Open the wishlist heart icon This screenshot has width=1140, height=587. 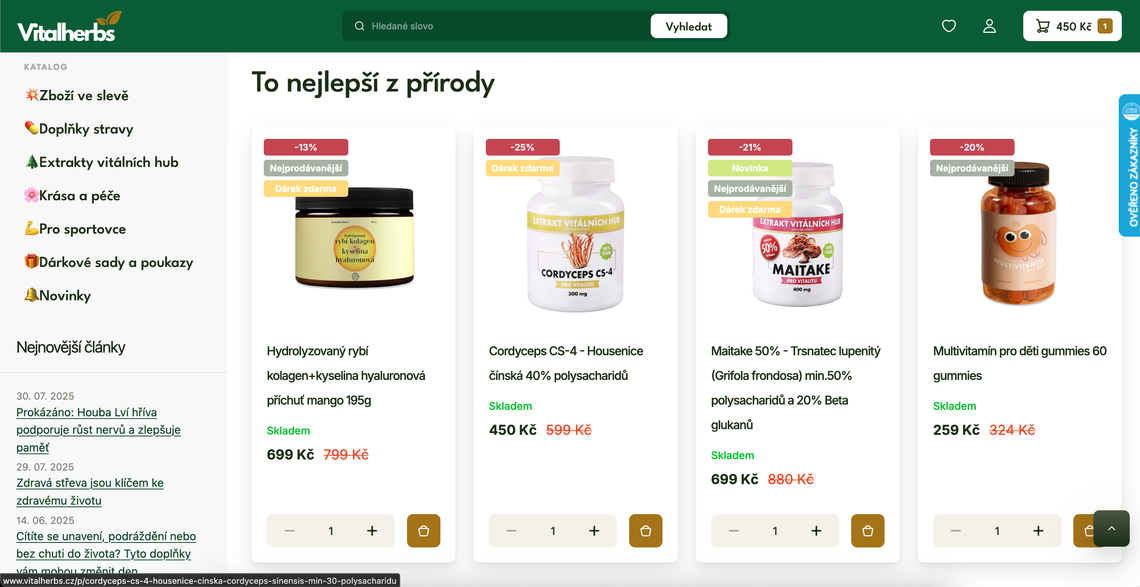click(x=949, y=26)
